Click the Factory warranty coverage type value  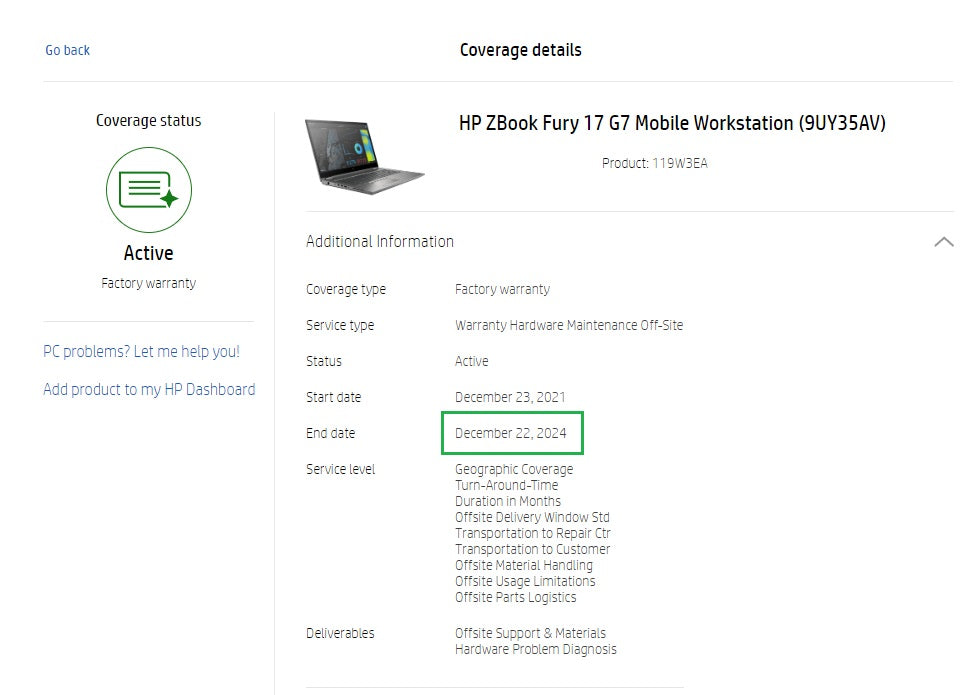tap(502, 289)
